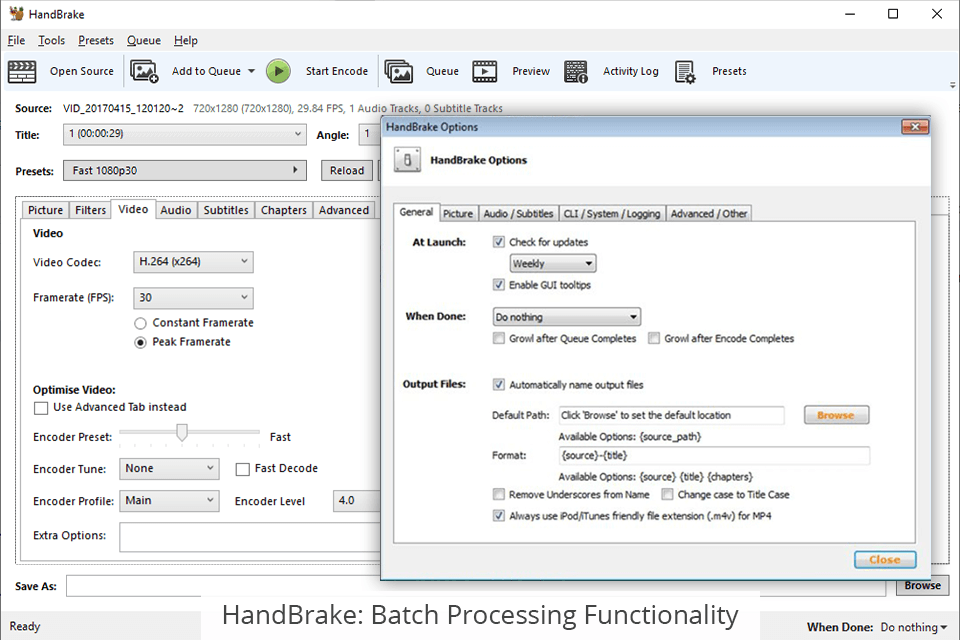The height and width of the screenshot is (640, 960).
Task: Open the Help menu
Action: pos(186,40)
